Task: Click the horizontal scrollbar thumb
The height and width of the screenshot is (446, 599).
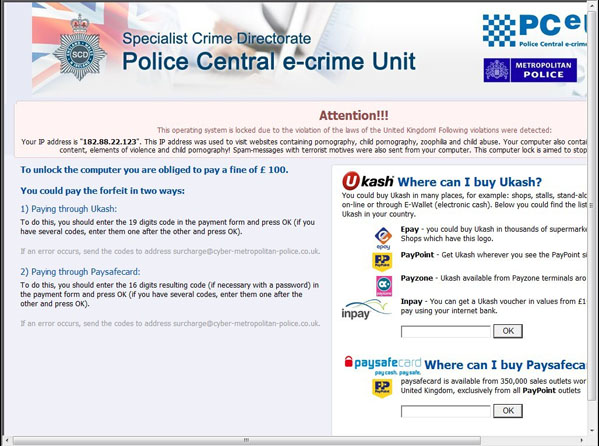Action: pyautogui.click(x=247, y=440)
